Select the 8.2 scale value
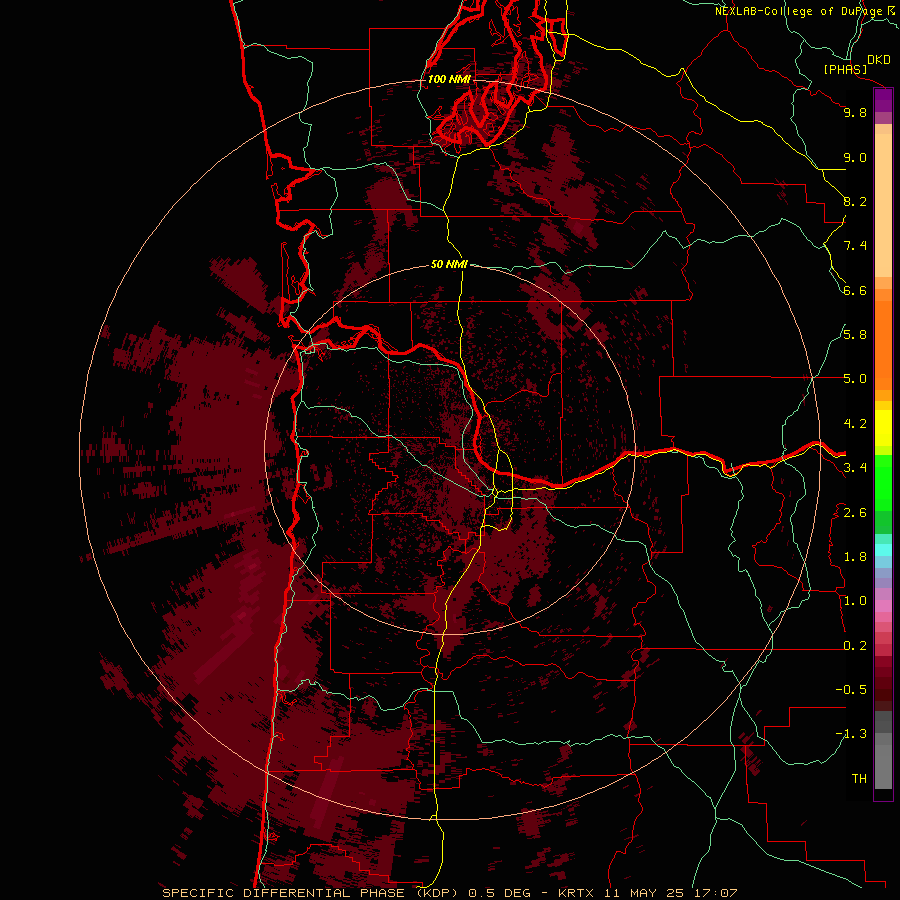900x900 pixels. (855, 201)
